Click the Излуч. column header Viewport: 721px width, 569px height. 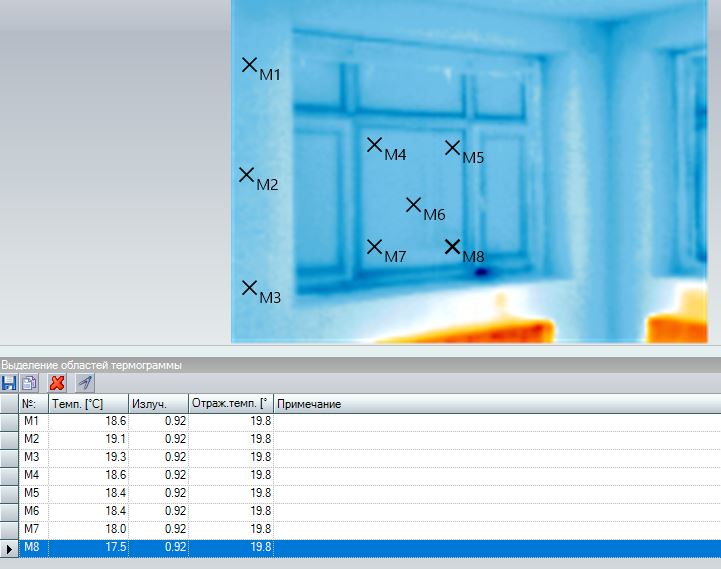click(x=158, y=403)
